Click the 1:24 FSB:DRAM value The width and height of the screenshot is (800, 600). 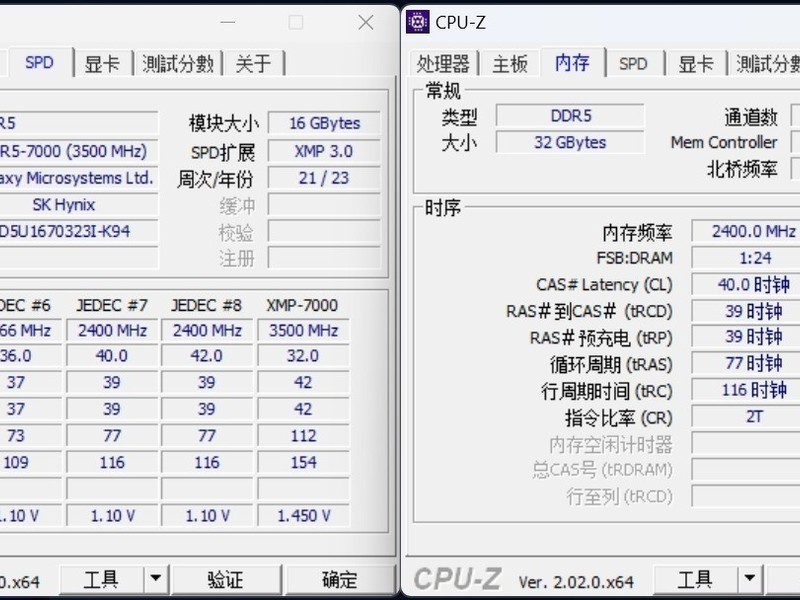point(746,258)
